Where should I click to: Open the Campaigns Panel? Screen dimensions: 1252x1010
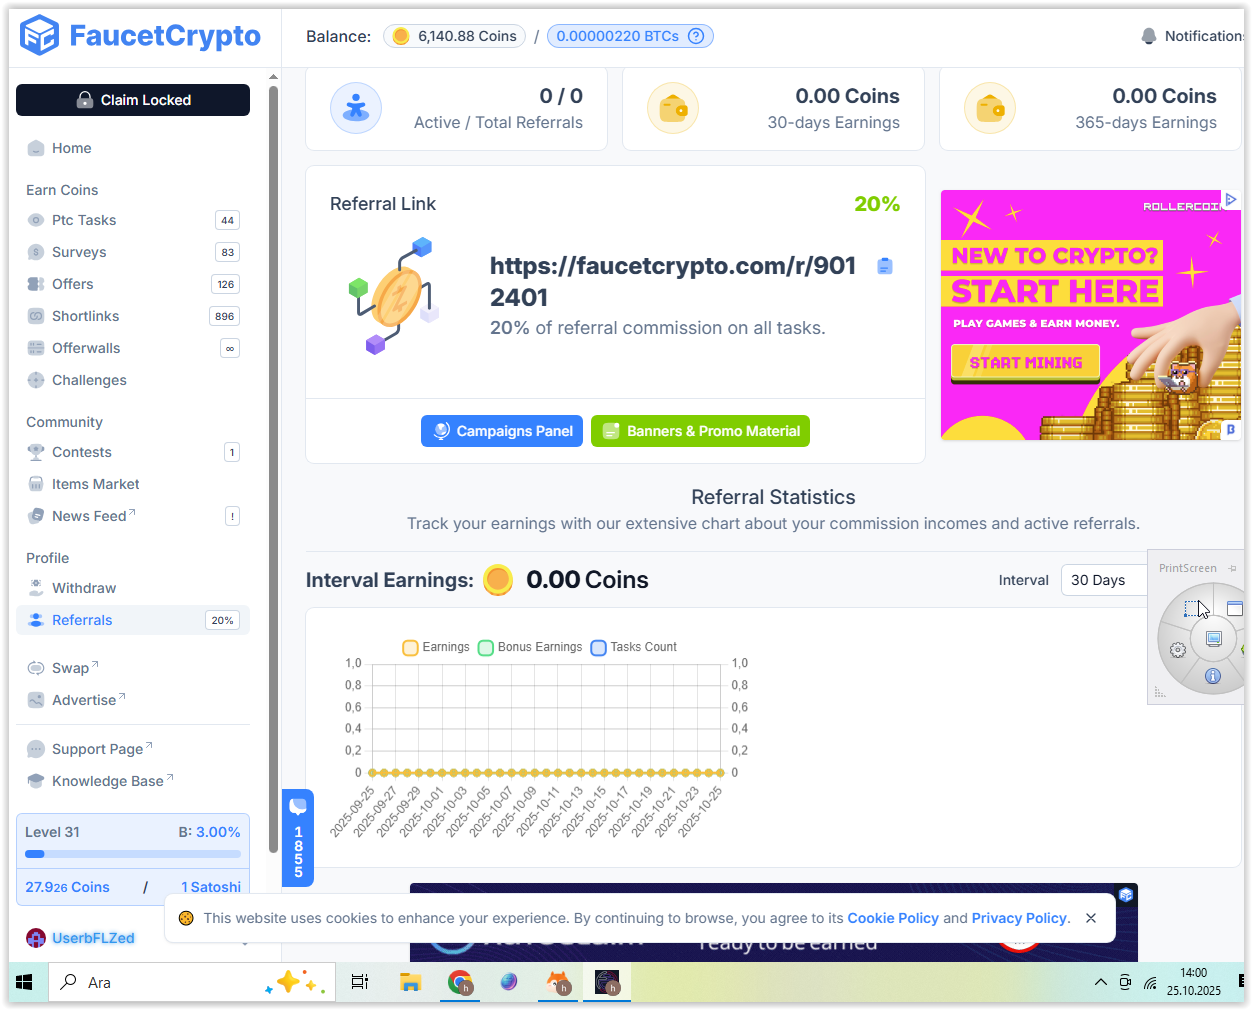[502, 431]
